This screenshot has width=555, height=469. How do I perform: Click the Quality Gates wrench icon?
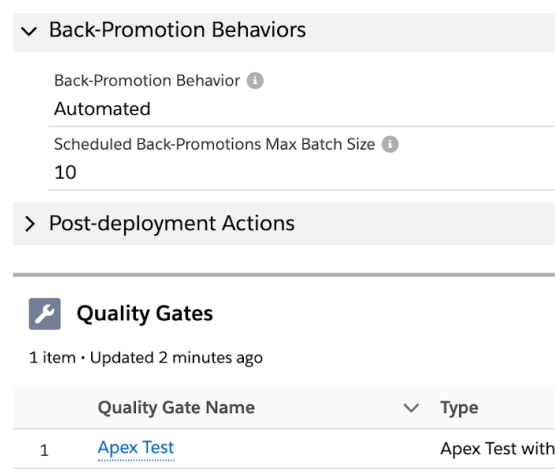[45, 314]
